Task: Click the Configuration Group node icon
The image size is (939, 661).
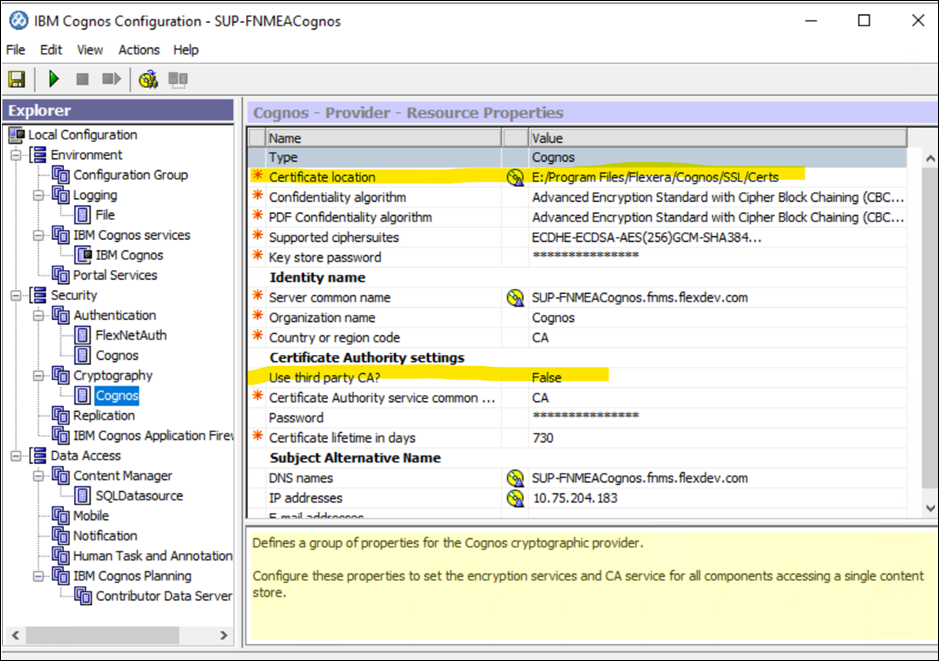Action: point(60,175)
